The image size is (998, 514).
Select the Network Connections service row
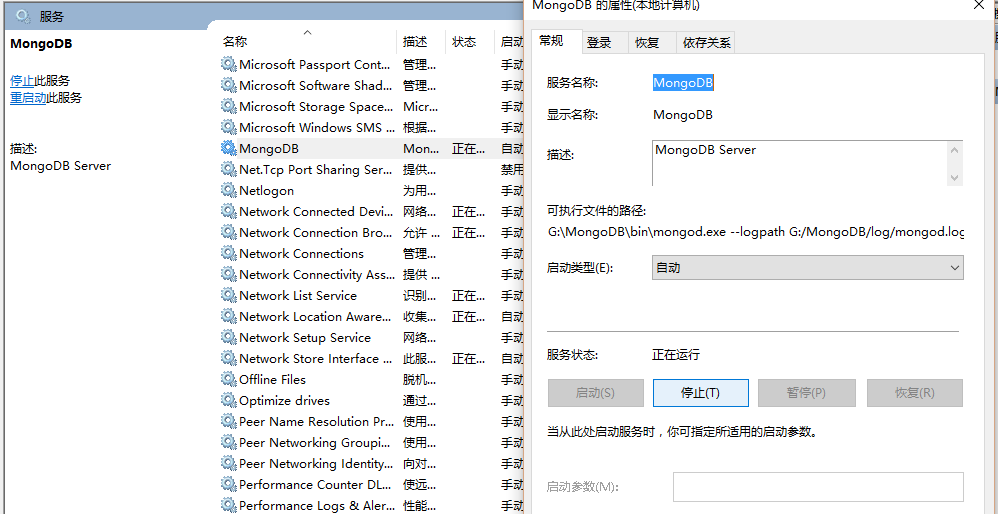(372, 253)
